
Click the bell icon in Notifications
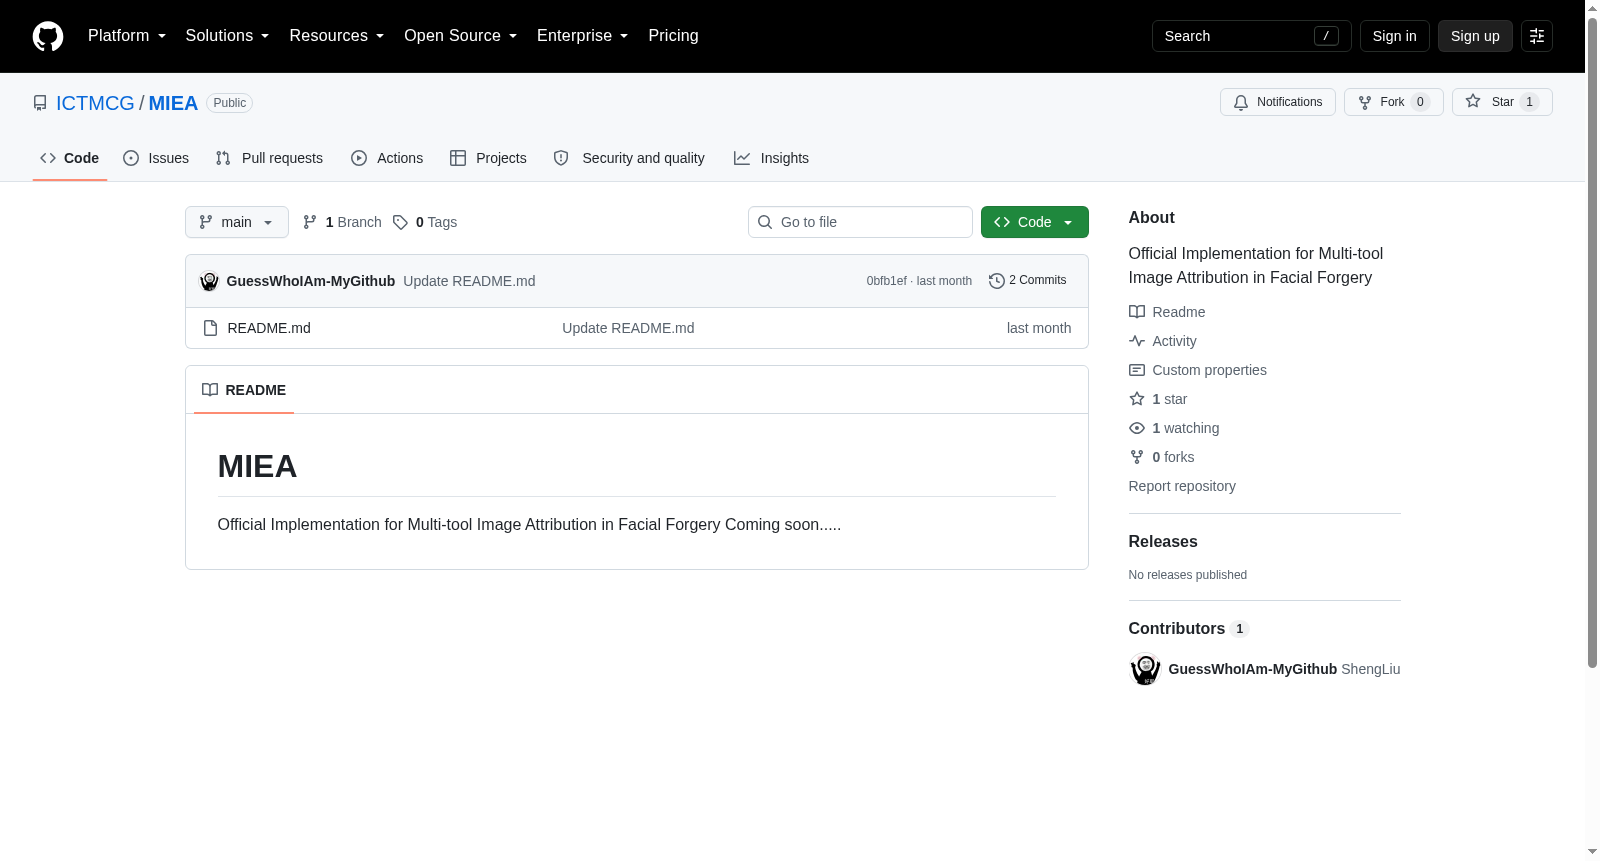click(1241, 102)
